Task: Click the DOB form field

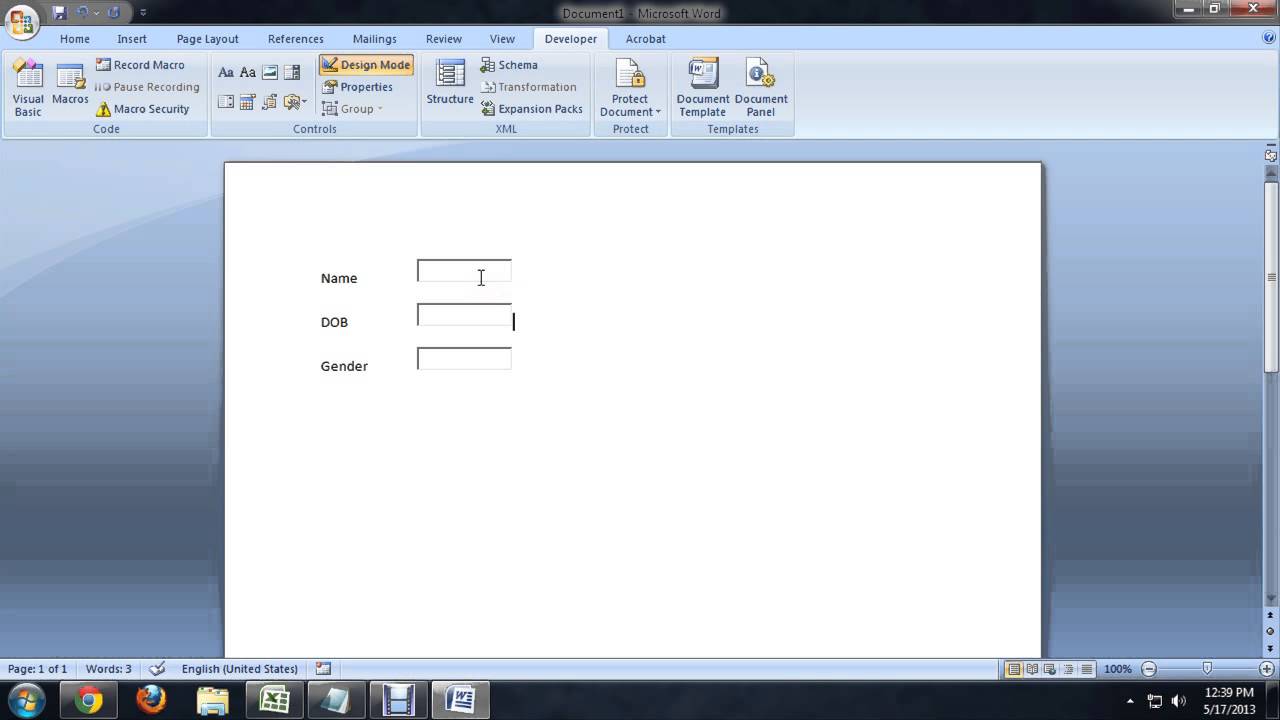Action: (464, 315)
